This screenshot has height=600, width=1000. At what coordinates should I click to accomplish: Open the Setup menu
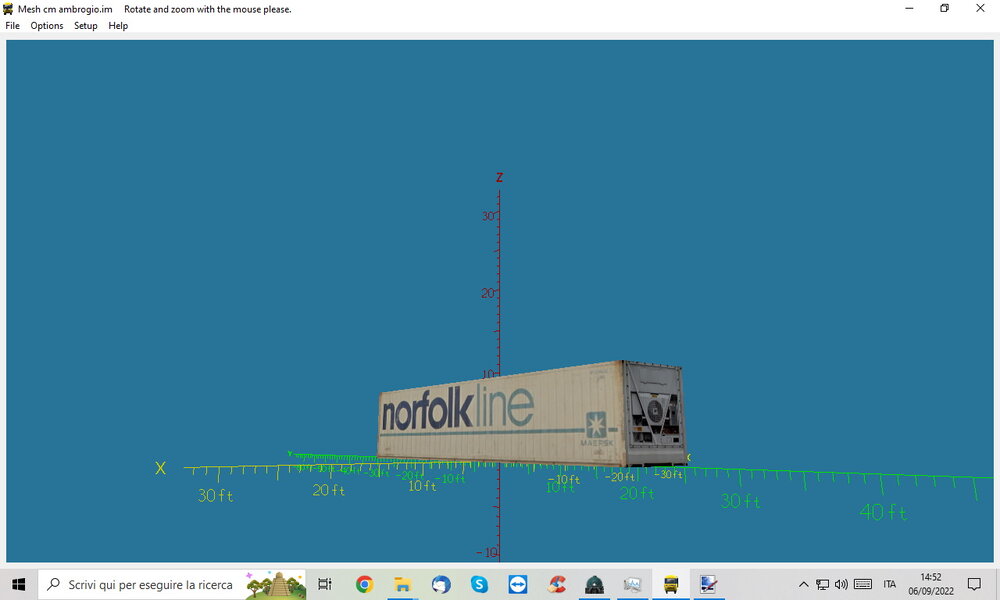pyautogui.click(x=85, y=26)
